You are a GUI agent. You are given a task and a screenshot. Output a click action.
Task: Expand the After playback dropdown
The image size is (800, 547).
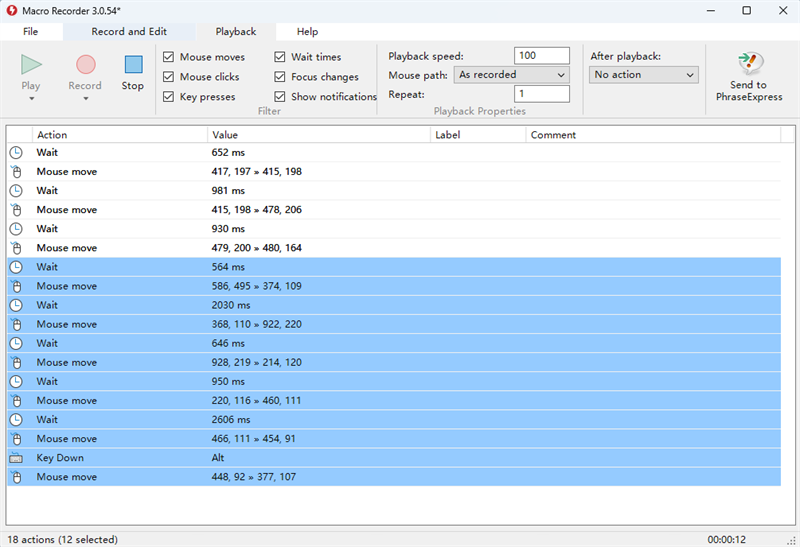click(643, 75)
